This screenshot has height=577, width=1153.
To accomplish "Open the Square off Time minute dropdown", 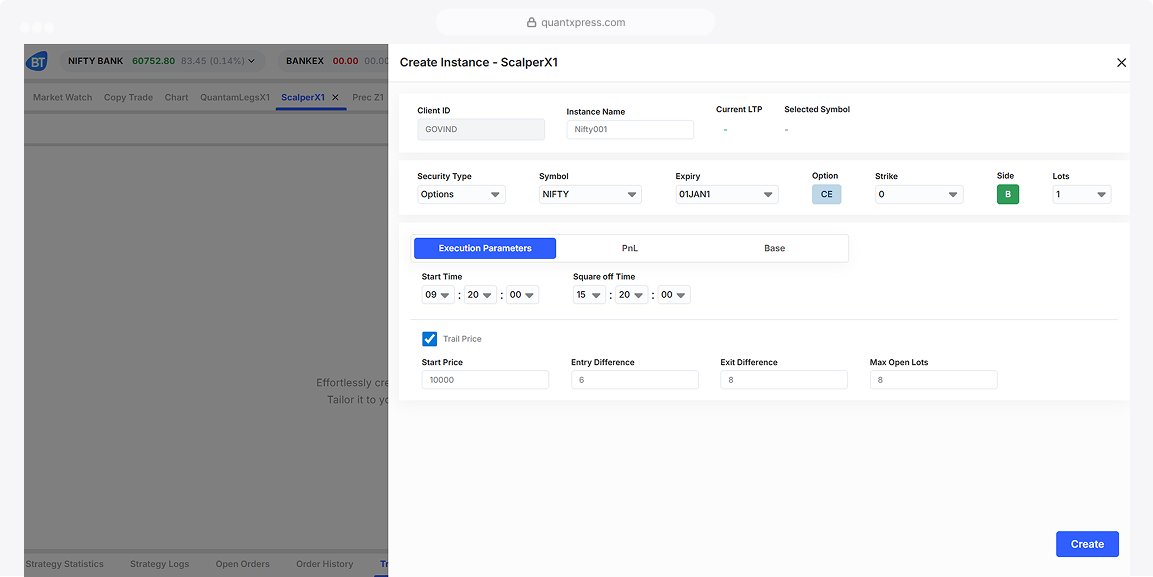I will click(632, 295).
